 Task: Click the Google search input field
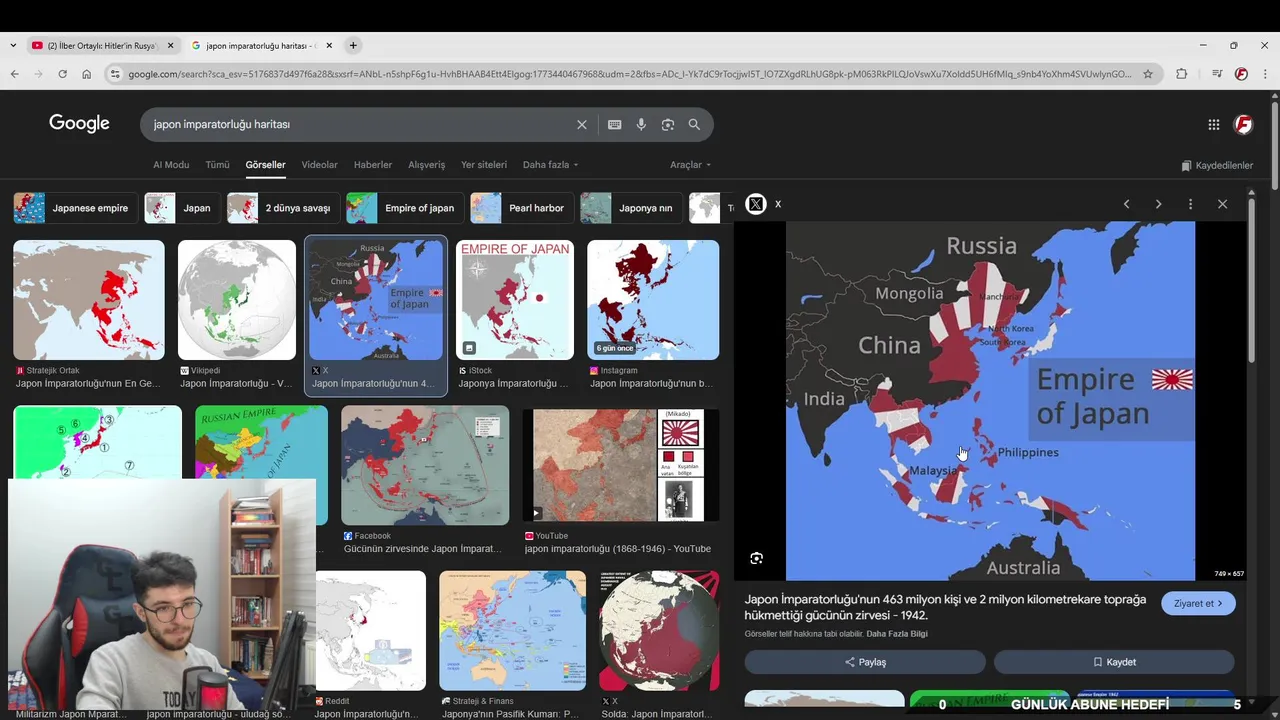[360, 125]
